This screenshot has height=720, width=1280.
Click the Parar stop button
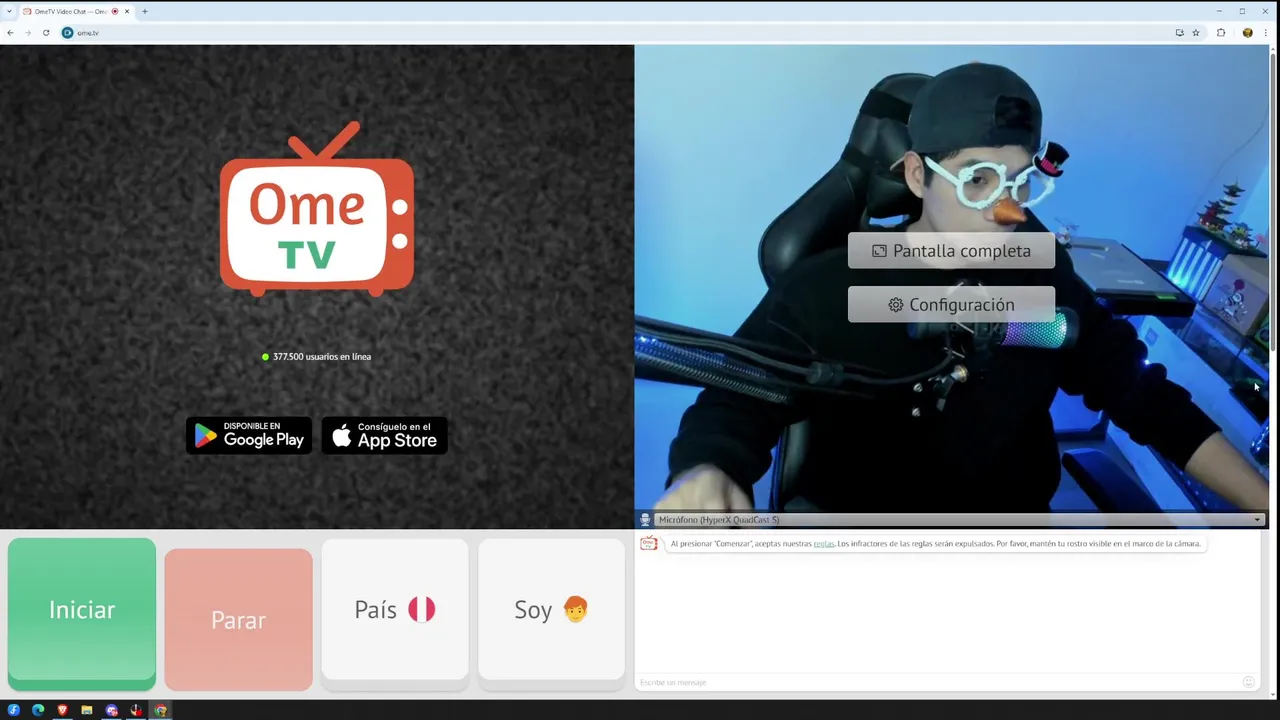(238, 620)
